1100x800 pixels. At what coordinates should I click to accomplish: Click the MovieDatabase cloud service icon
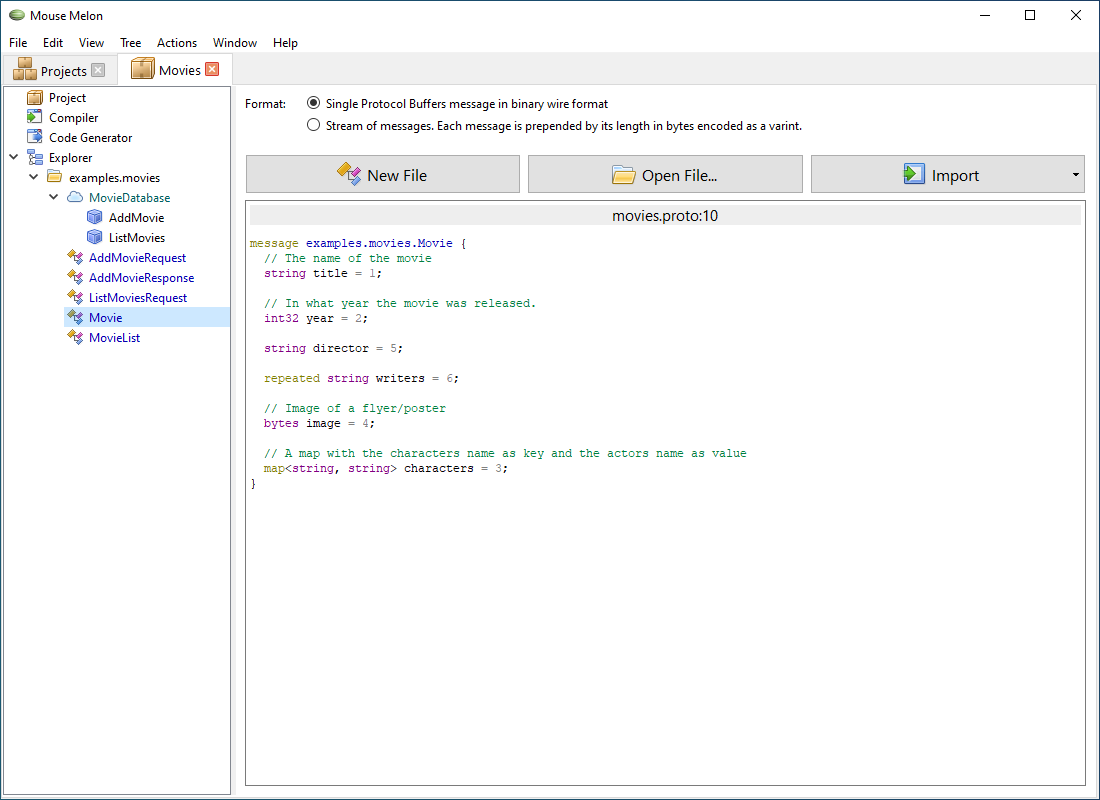pos(74,197)
